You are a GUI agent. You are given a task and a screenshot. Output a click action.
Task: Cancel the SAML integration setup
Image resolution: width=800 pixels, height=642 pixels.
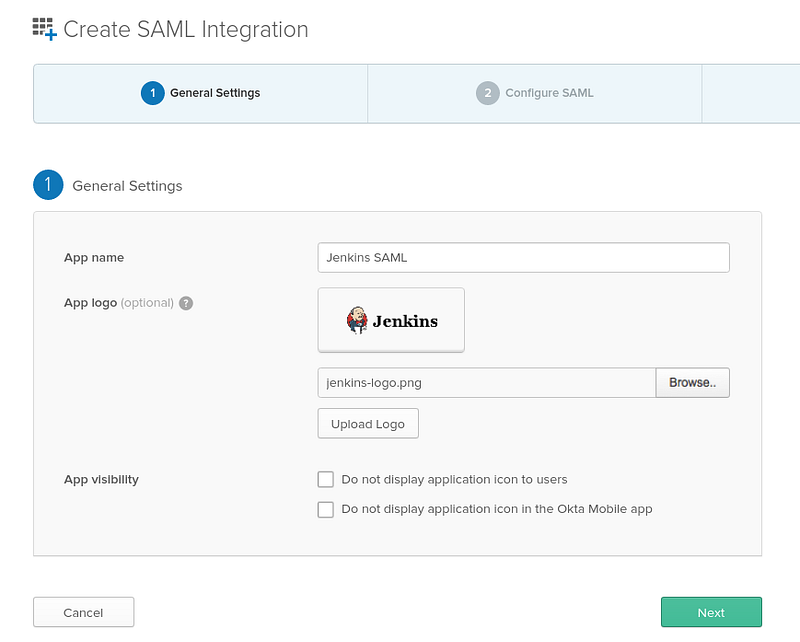pos(84,612)
